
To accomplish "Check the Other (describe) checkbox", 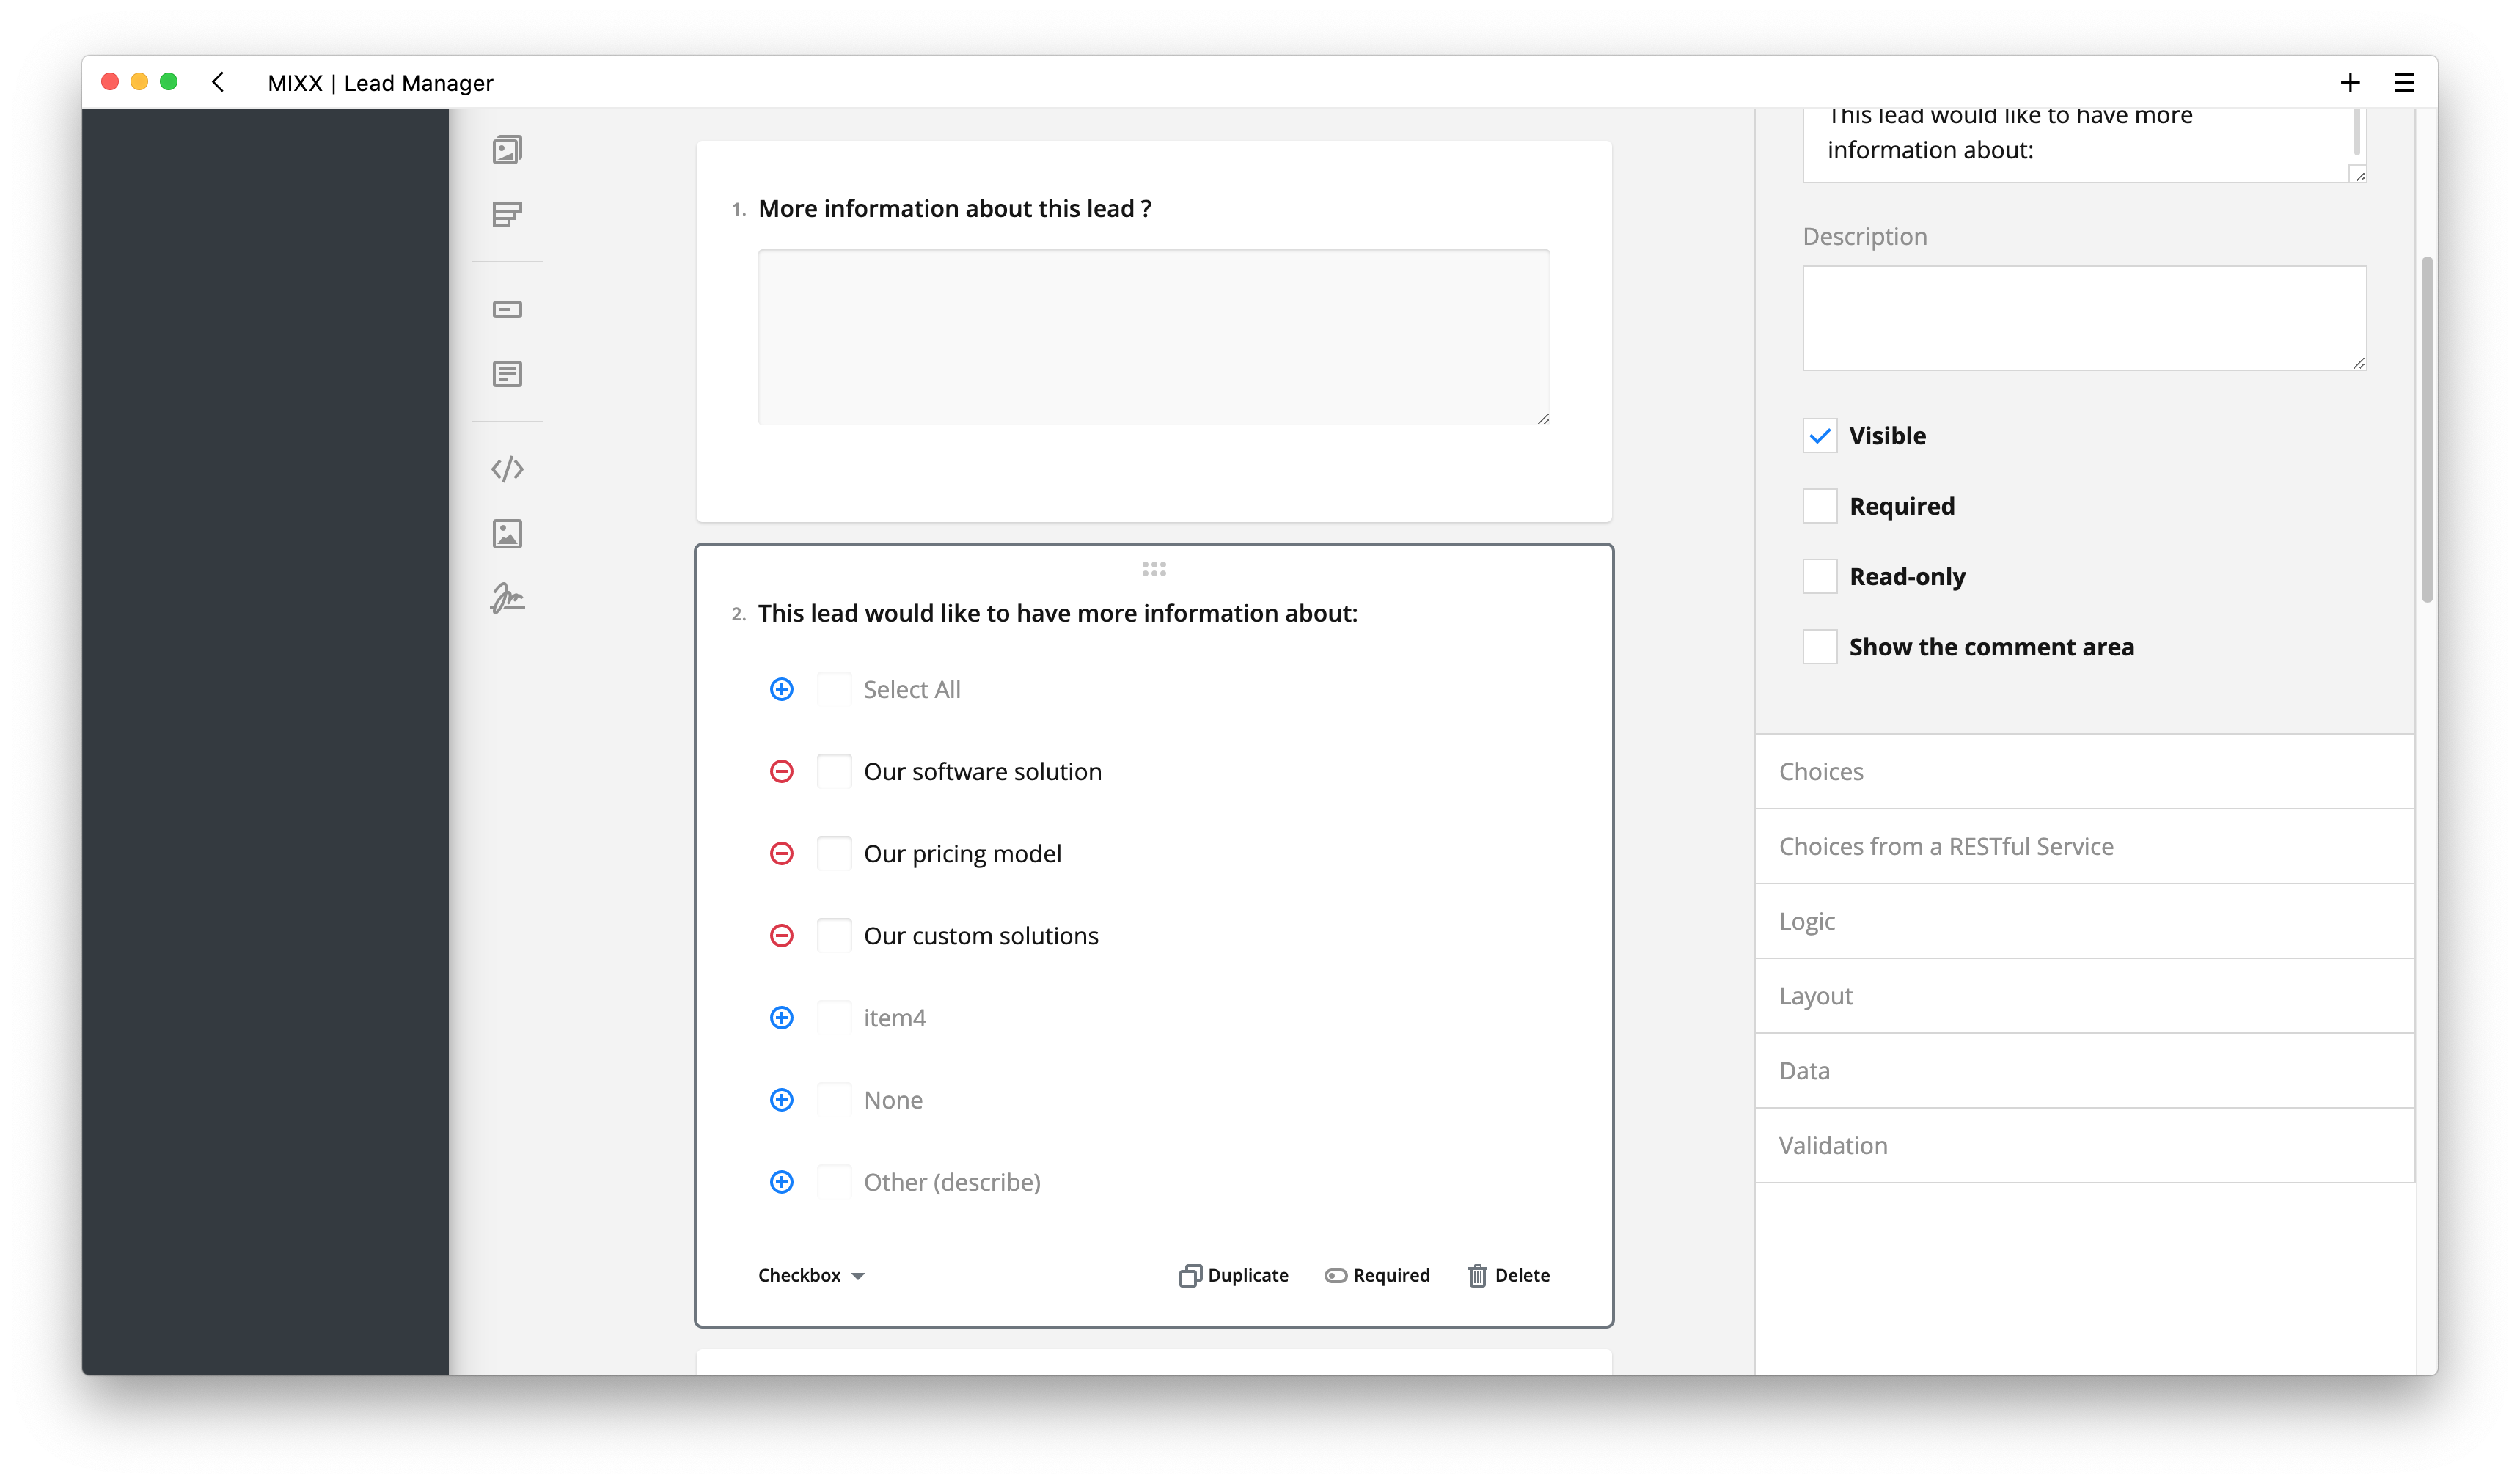I will click(834, 1181).
